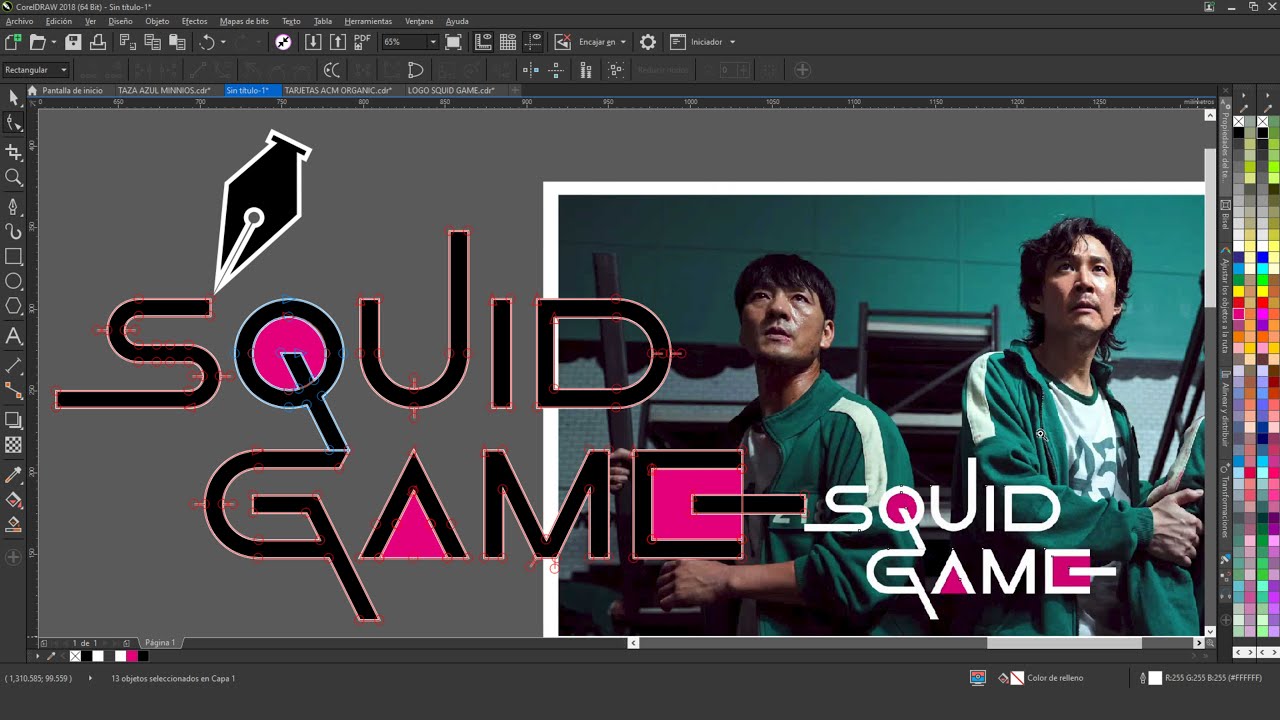
Task: Toggle rulers display in the toolbar
Action: pyautogui.click(x=483, y=42)
